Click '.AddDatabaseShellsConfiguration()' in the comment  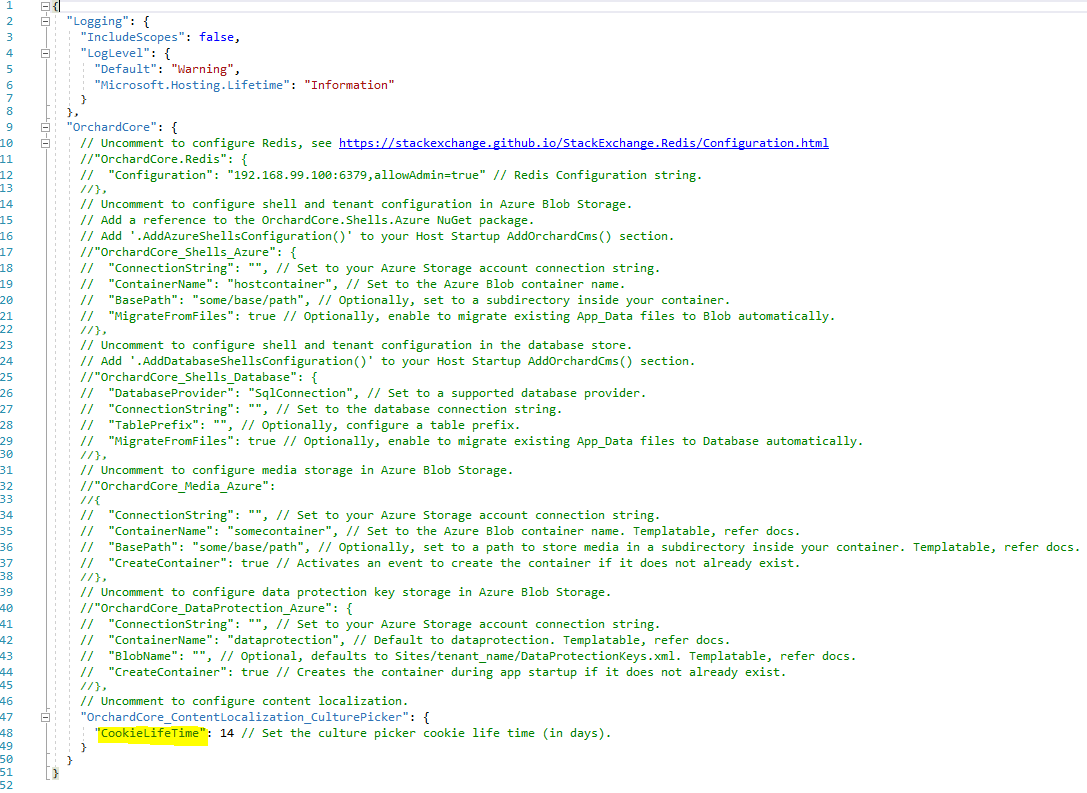251,361
